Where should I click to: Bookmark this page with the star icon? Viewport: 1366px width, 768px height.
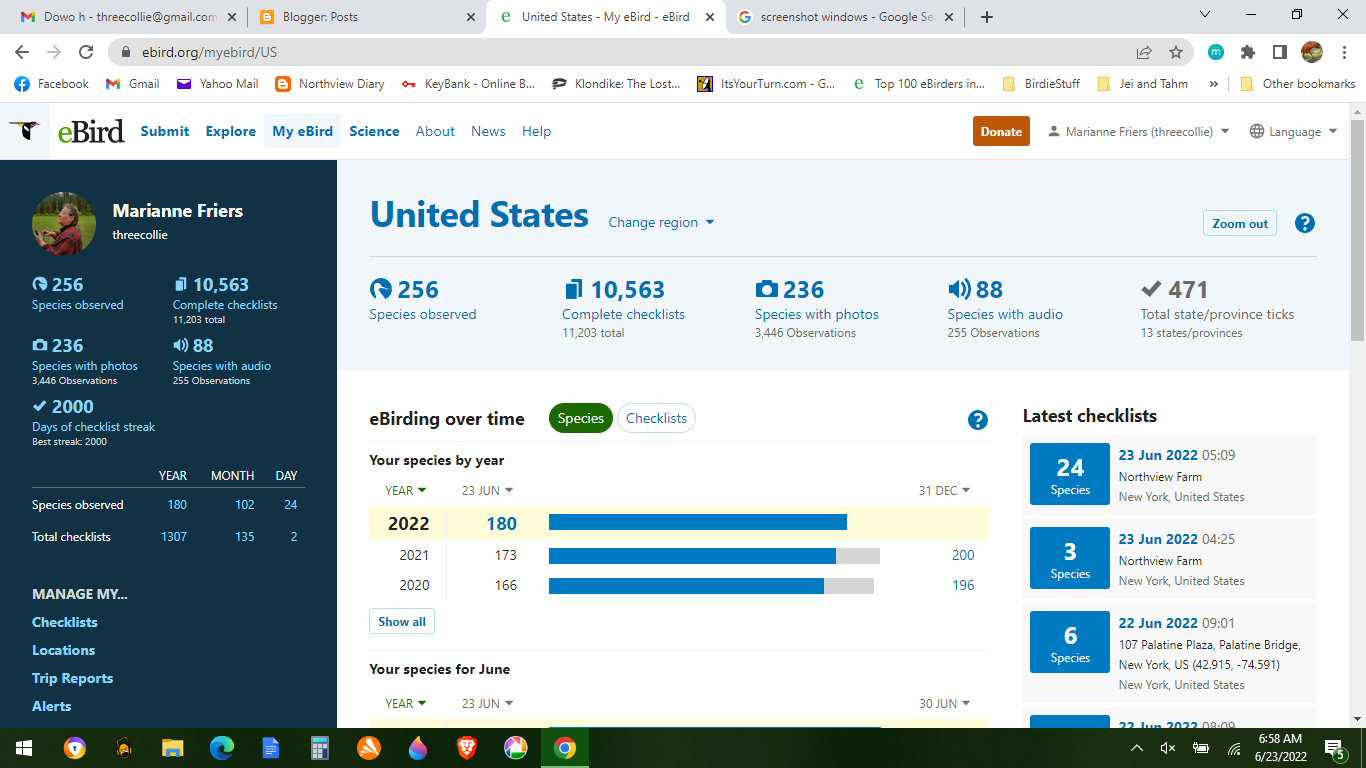pyautogui.click(x=1176, y=52)
